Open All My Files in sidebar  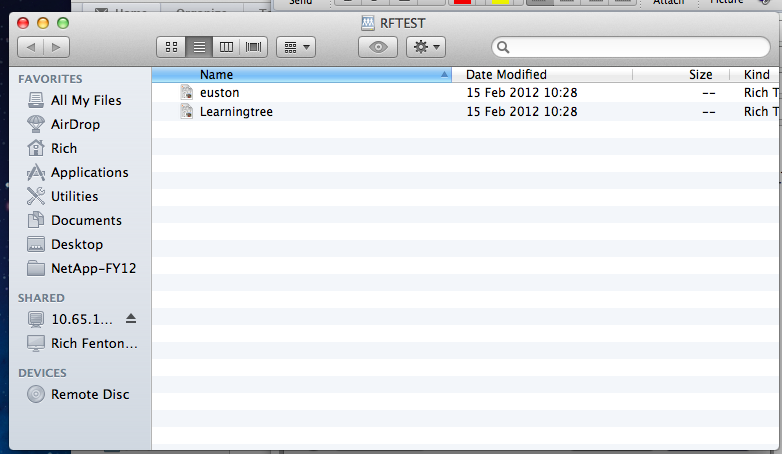[80, 100]
